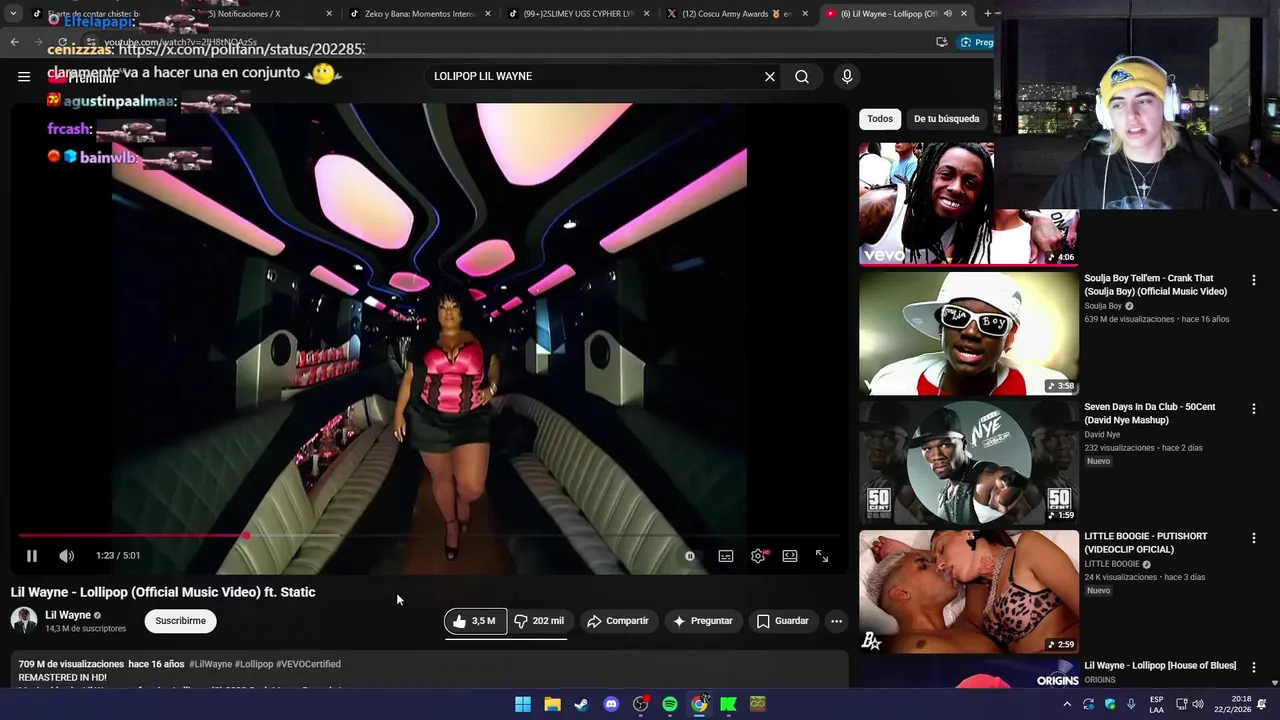Mute audio on Lil Wayne tab
This screenshot has height=720, width=1280.
[947, 14]
